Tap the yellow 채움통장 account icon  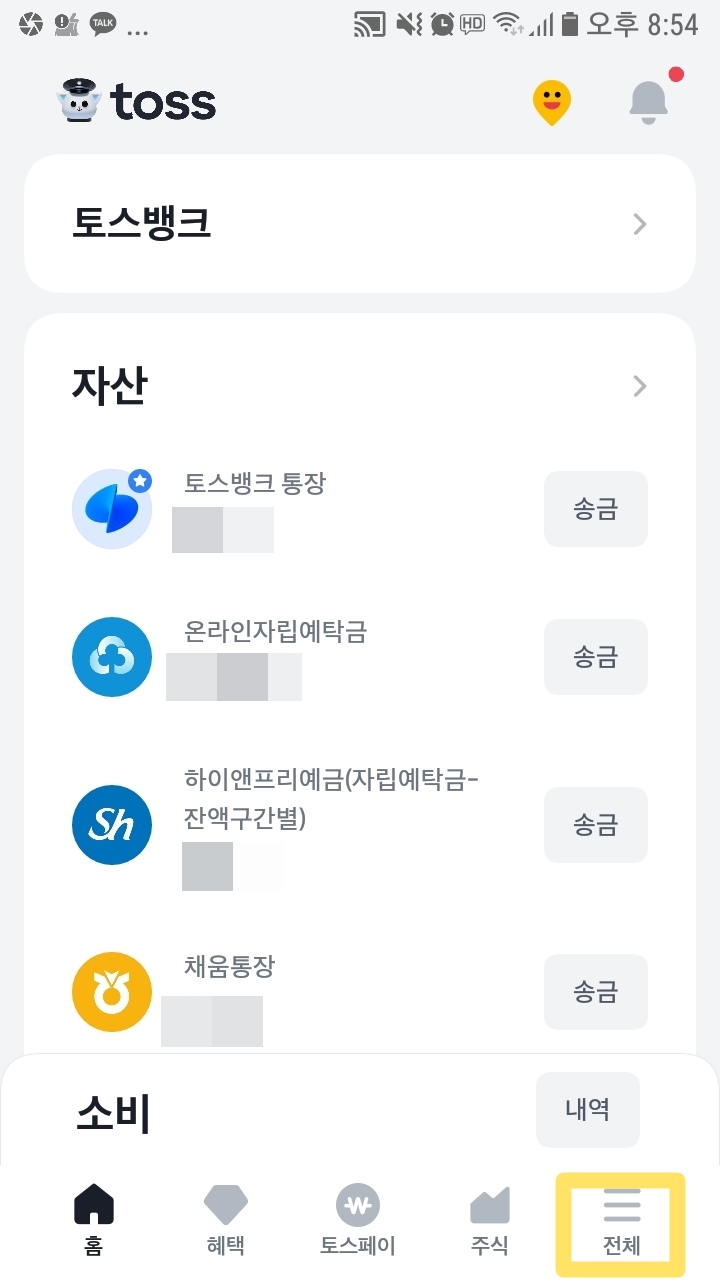tap(112, 992)
